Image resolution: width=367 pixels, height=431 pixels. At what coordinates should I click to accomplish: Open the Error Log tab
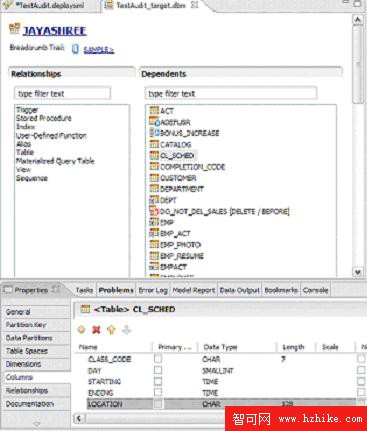pos(153,290)
